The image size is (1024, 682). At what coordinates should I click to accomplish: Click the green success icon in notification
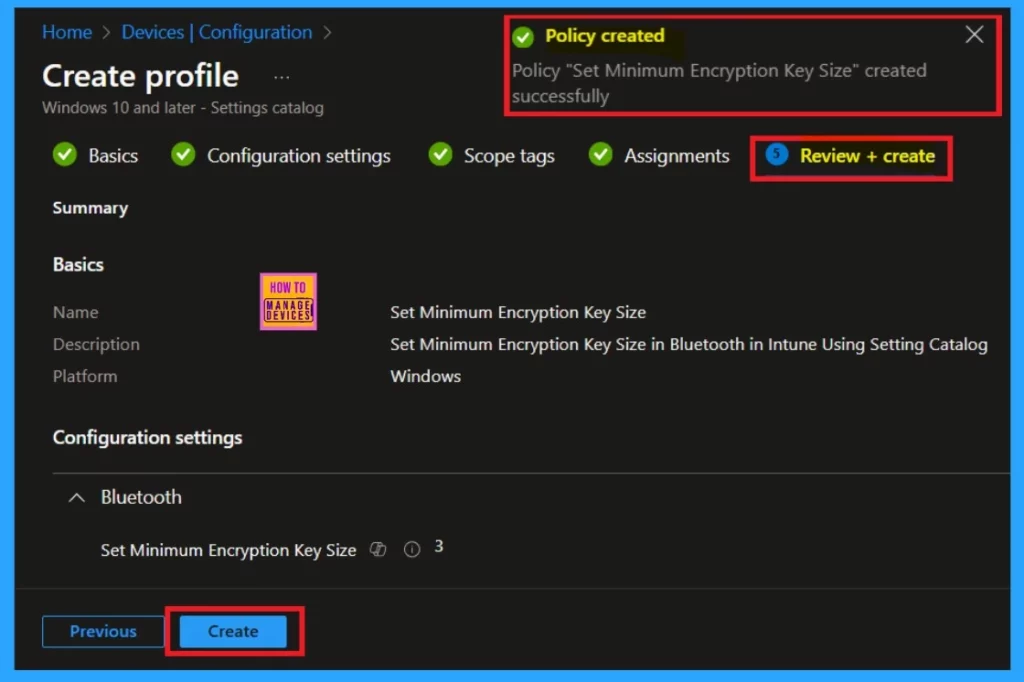tap(522, 37)
